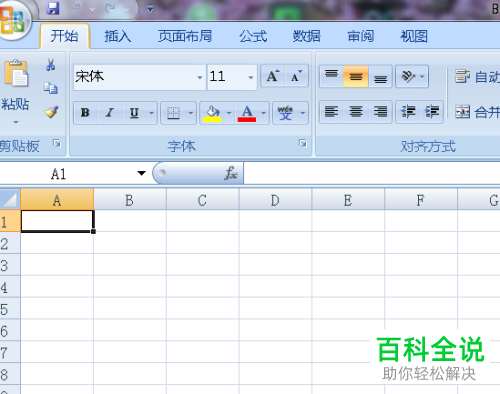This screenshot has width=500, height=394.
Task: Decrease indent icon
Action: tap(408, 112)
